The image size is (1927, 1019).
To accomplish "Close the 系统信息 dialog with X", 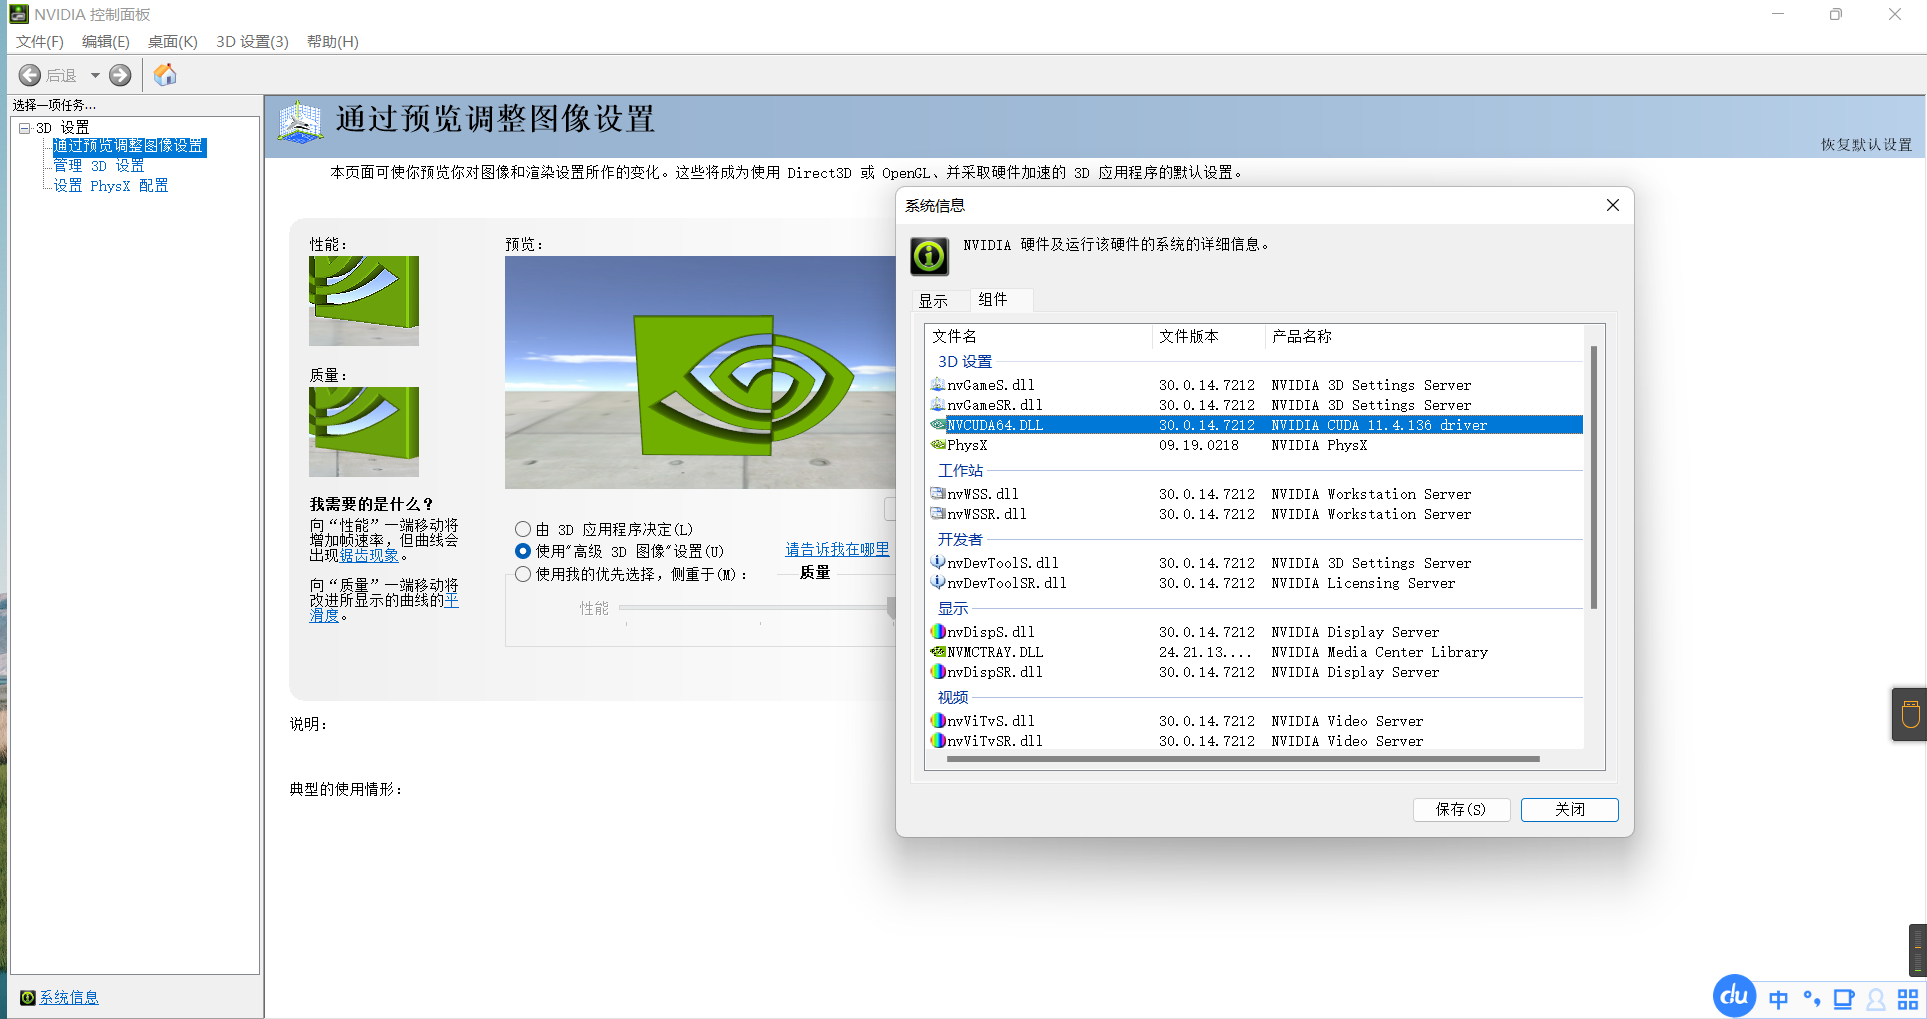I will [x=1612, y=205].
